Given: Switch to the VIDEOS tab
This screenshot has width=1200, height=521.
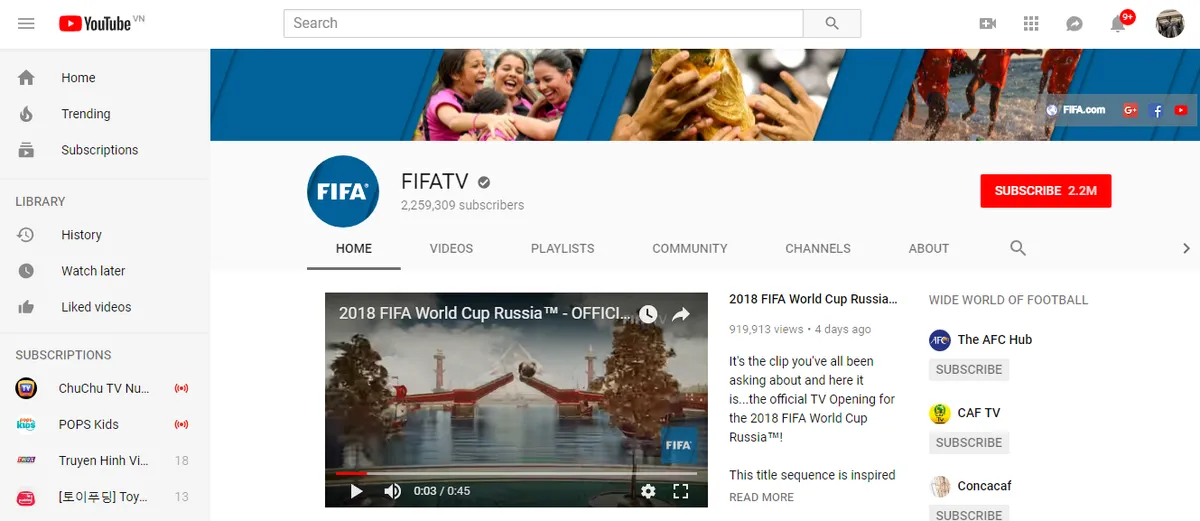Looking at the screenshot, I should pos(451,248).
